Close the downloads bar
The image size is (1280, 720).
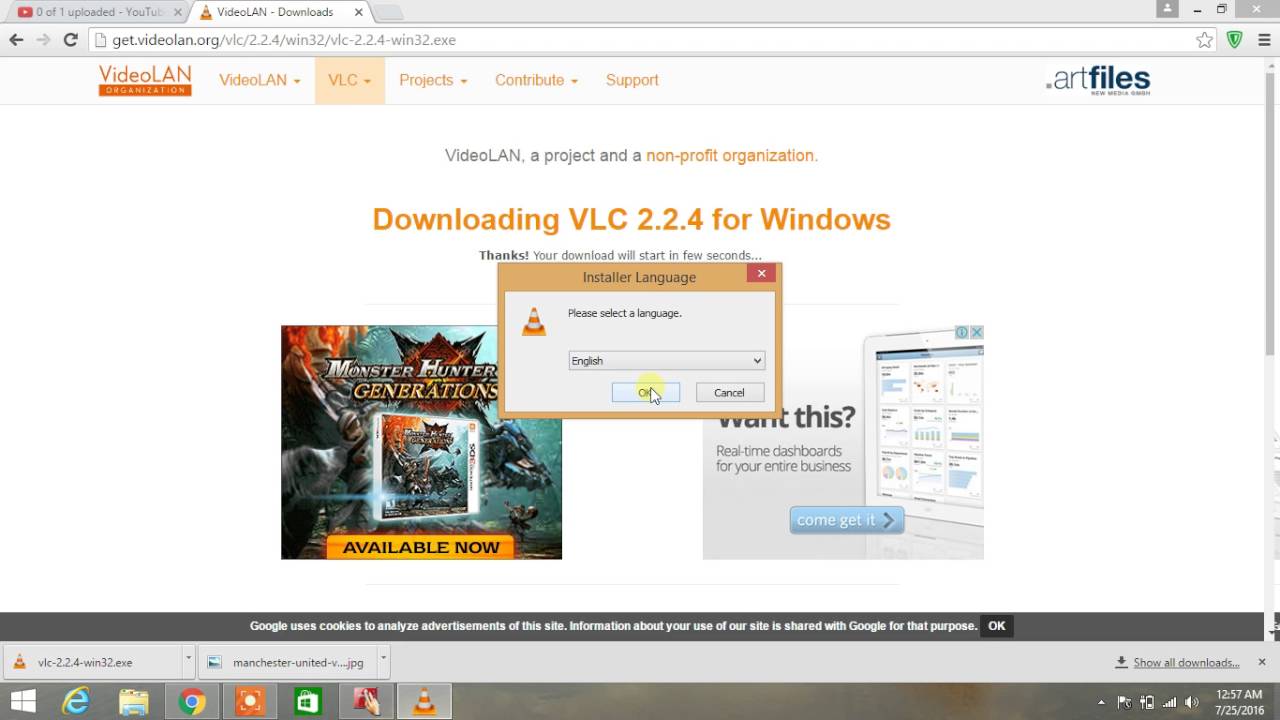1262,662
